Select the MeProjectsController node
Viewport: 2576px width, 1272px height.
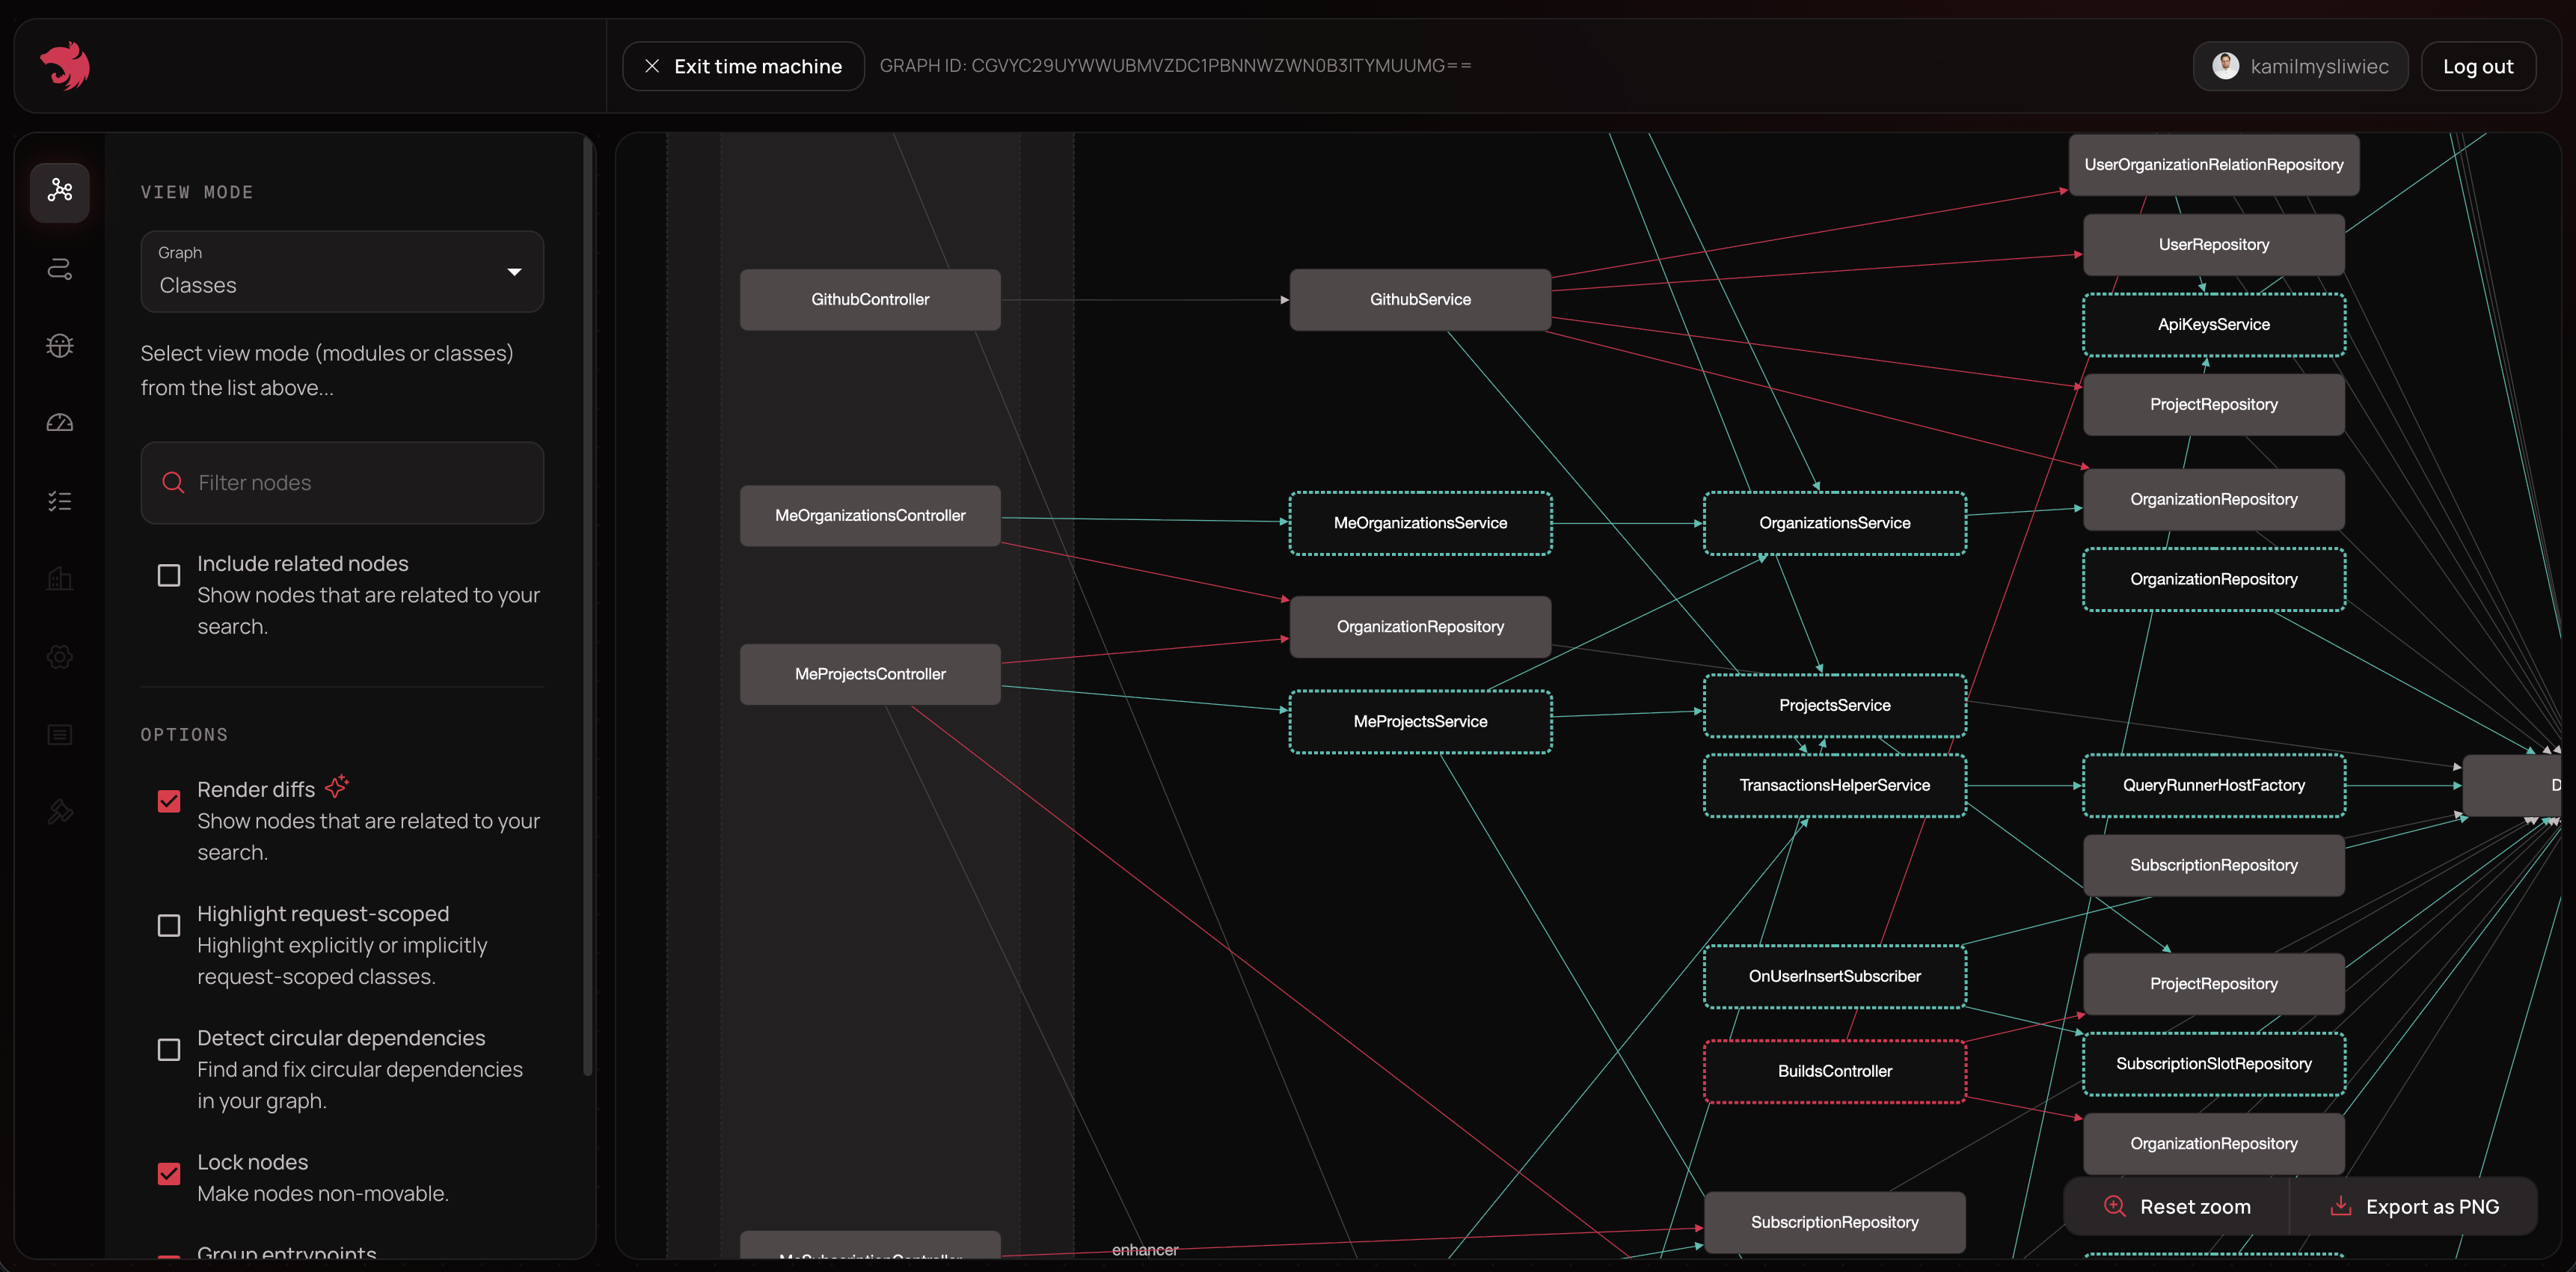click(x=870, y=674)
